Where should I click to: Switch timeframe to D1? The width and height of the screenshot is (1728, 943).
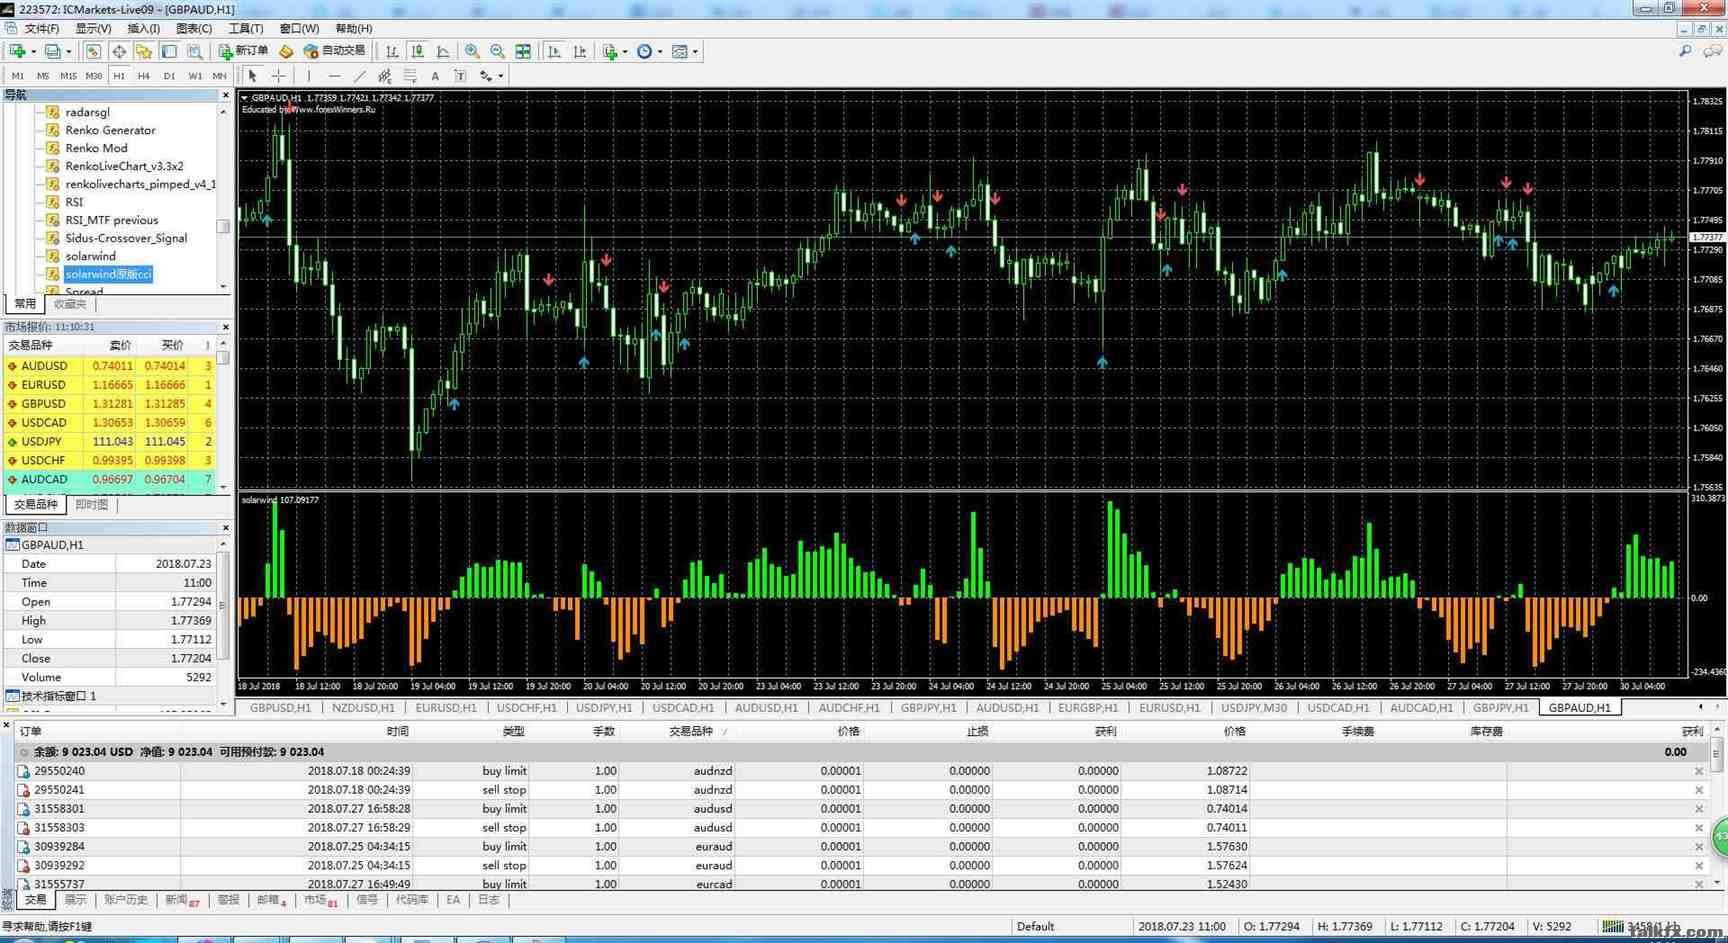click(169, 76)
